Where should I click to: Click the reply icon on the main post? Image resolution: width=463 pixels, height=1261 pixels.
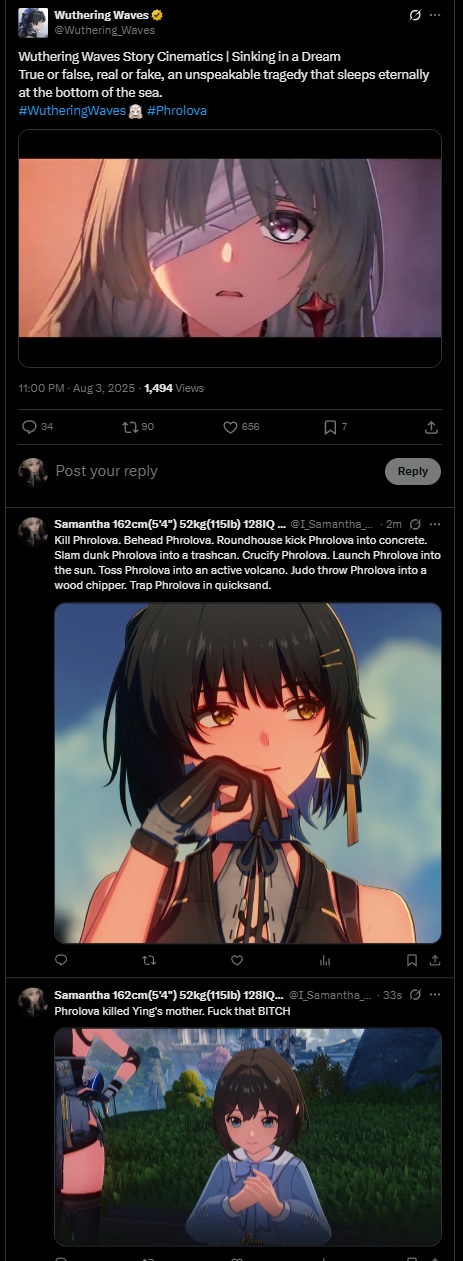click(x=29, y=427)
